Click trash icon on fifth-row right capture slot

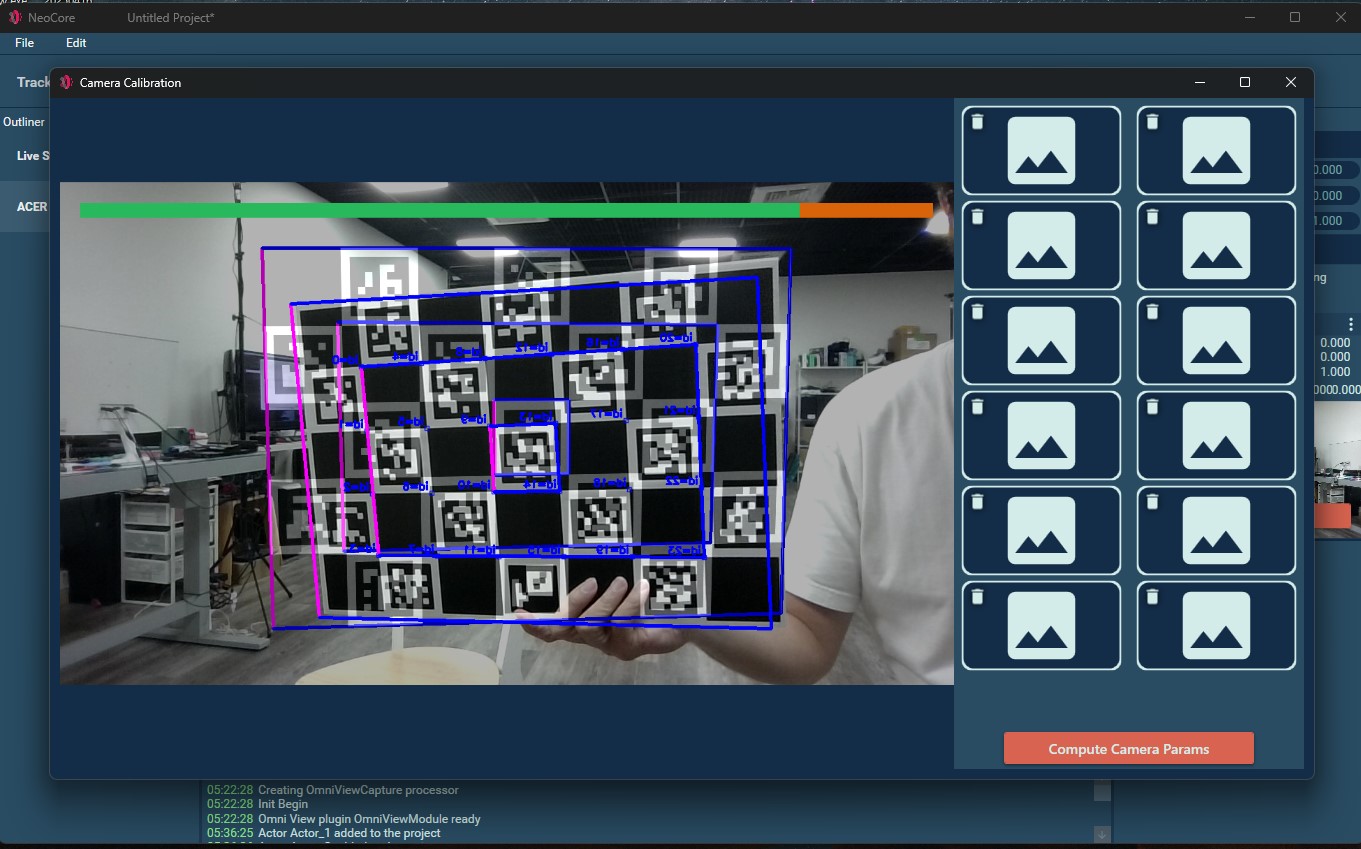(1152, 502)
